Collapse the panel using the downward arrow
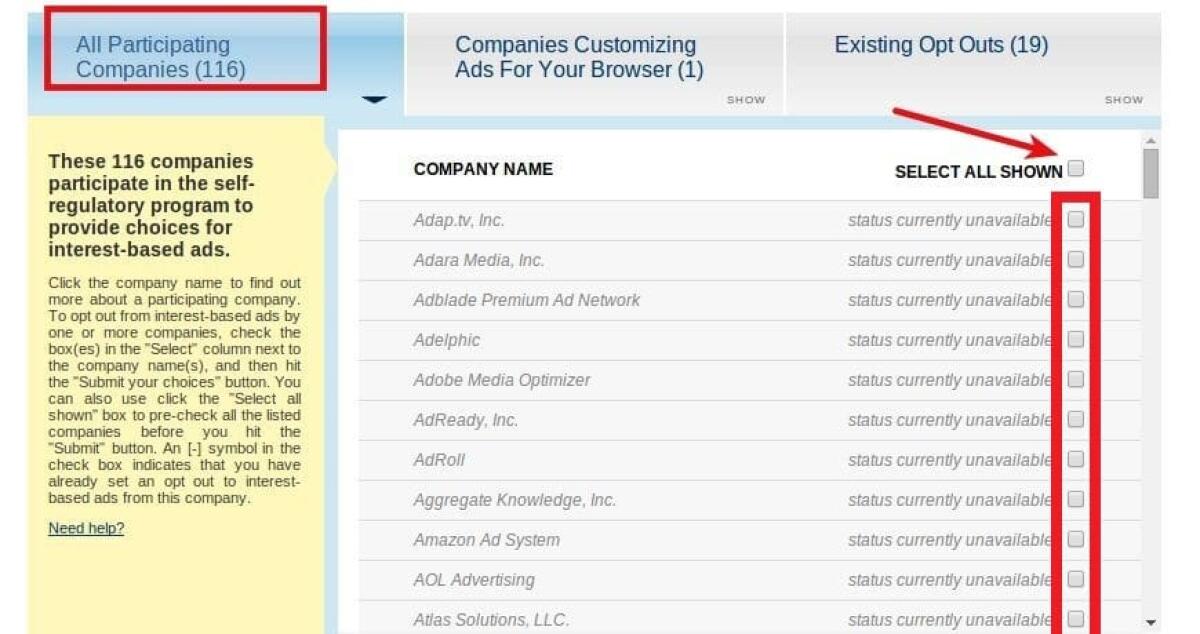1200x634 pixels. (x=373, y=100)
